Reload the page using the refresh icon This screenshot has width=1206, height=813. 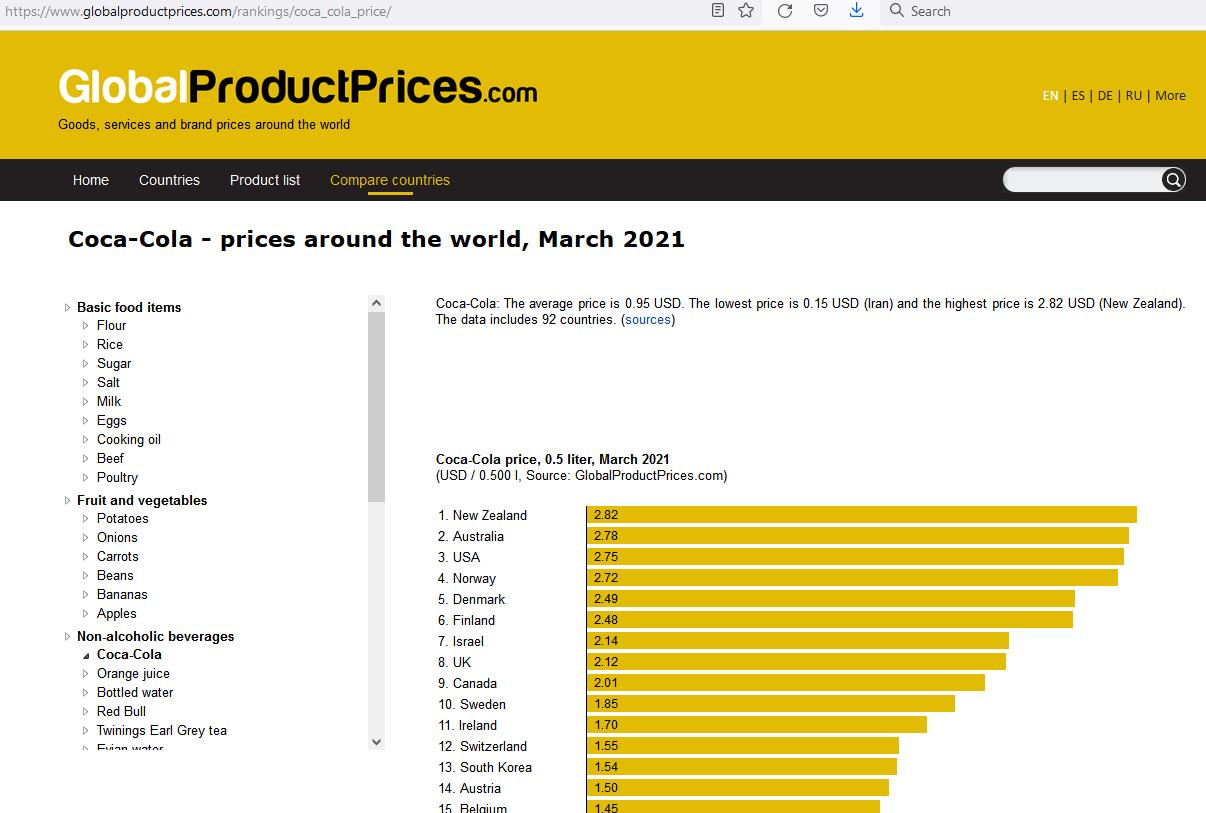(785, 11)
